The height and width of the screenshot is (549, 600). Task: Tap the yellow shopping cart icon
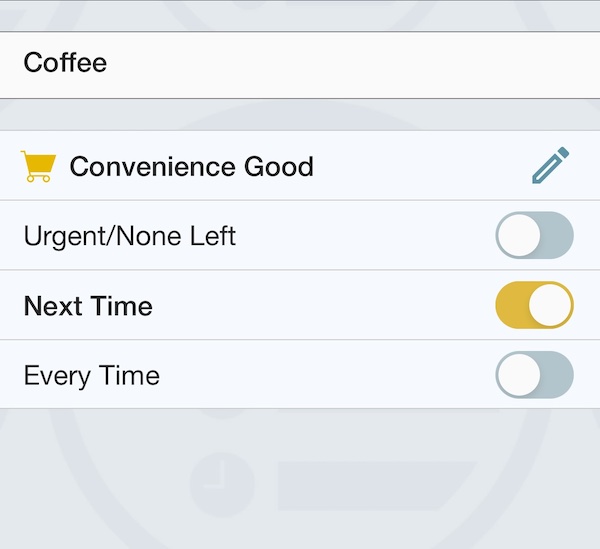[x=38, y=166]
